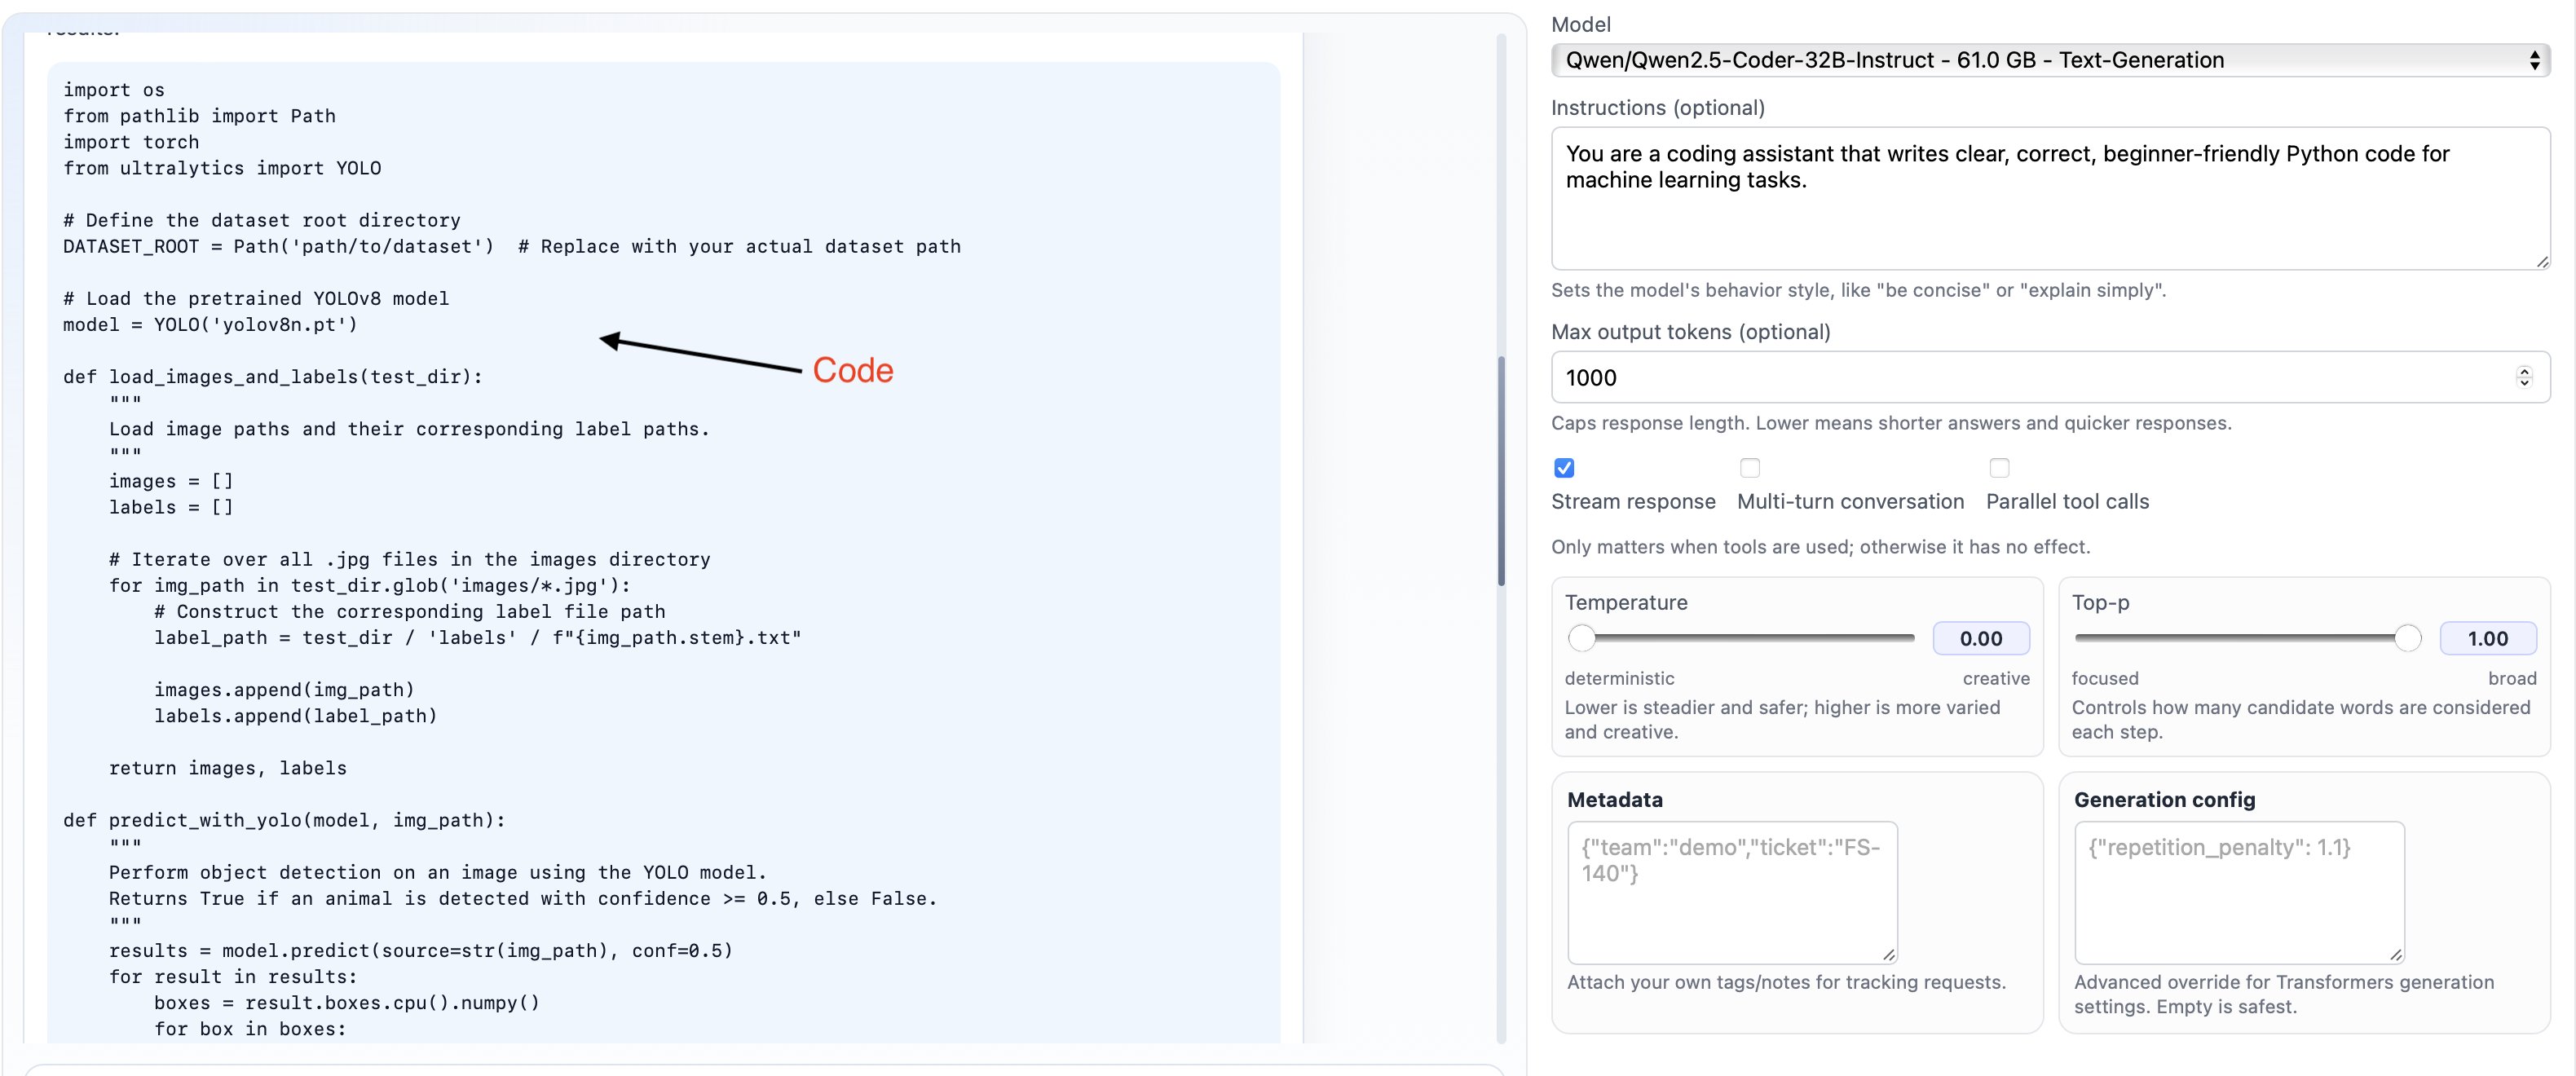2576x1076 pixels.
Task: Click the Metadata tags text area
Action: pos(1732,890)
